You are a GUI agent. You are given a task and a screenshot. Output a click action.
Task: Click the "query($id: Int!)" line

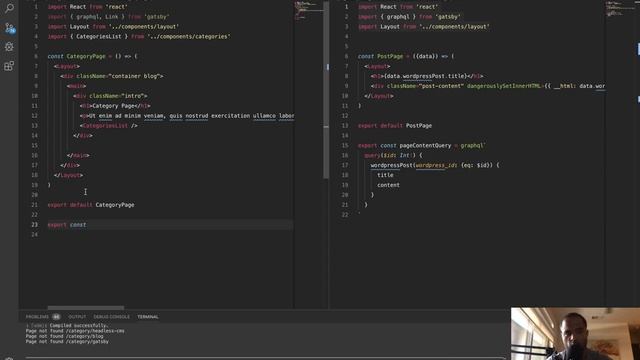tap(393, 156)
